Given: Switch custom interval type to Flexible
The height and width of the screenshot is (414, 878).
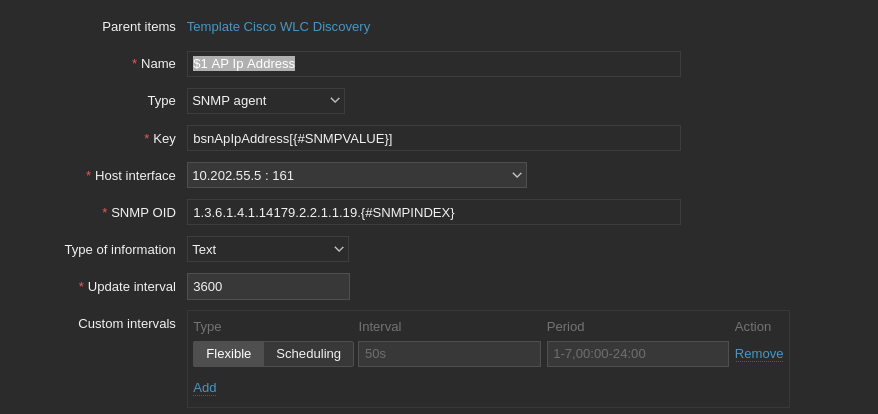Looking at the screenshot, I should click(x=228, y=354).
